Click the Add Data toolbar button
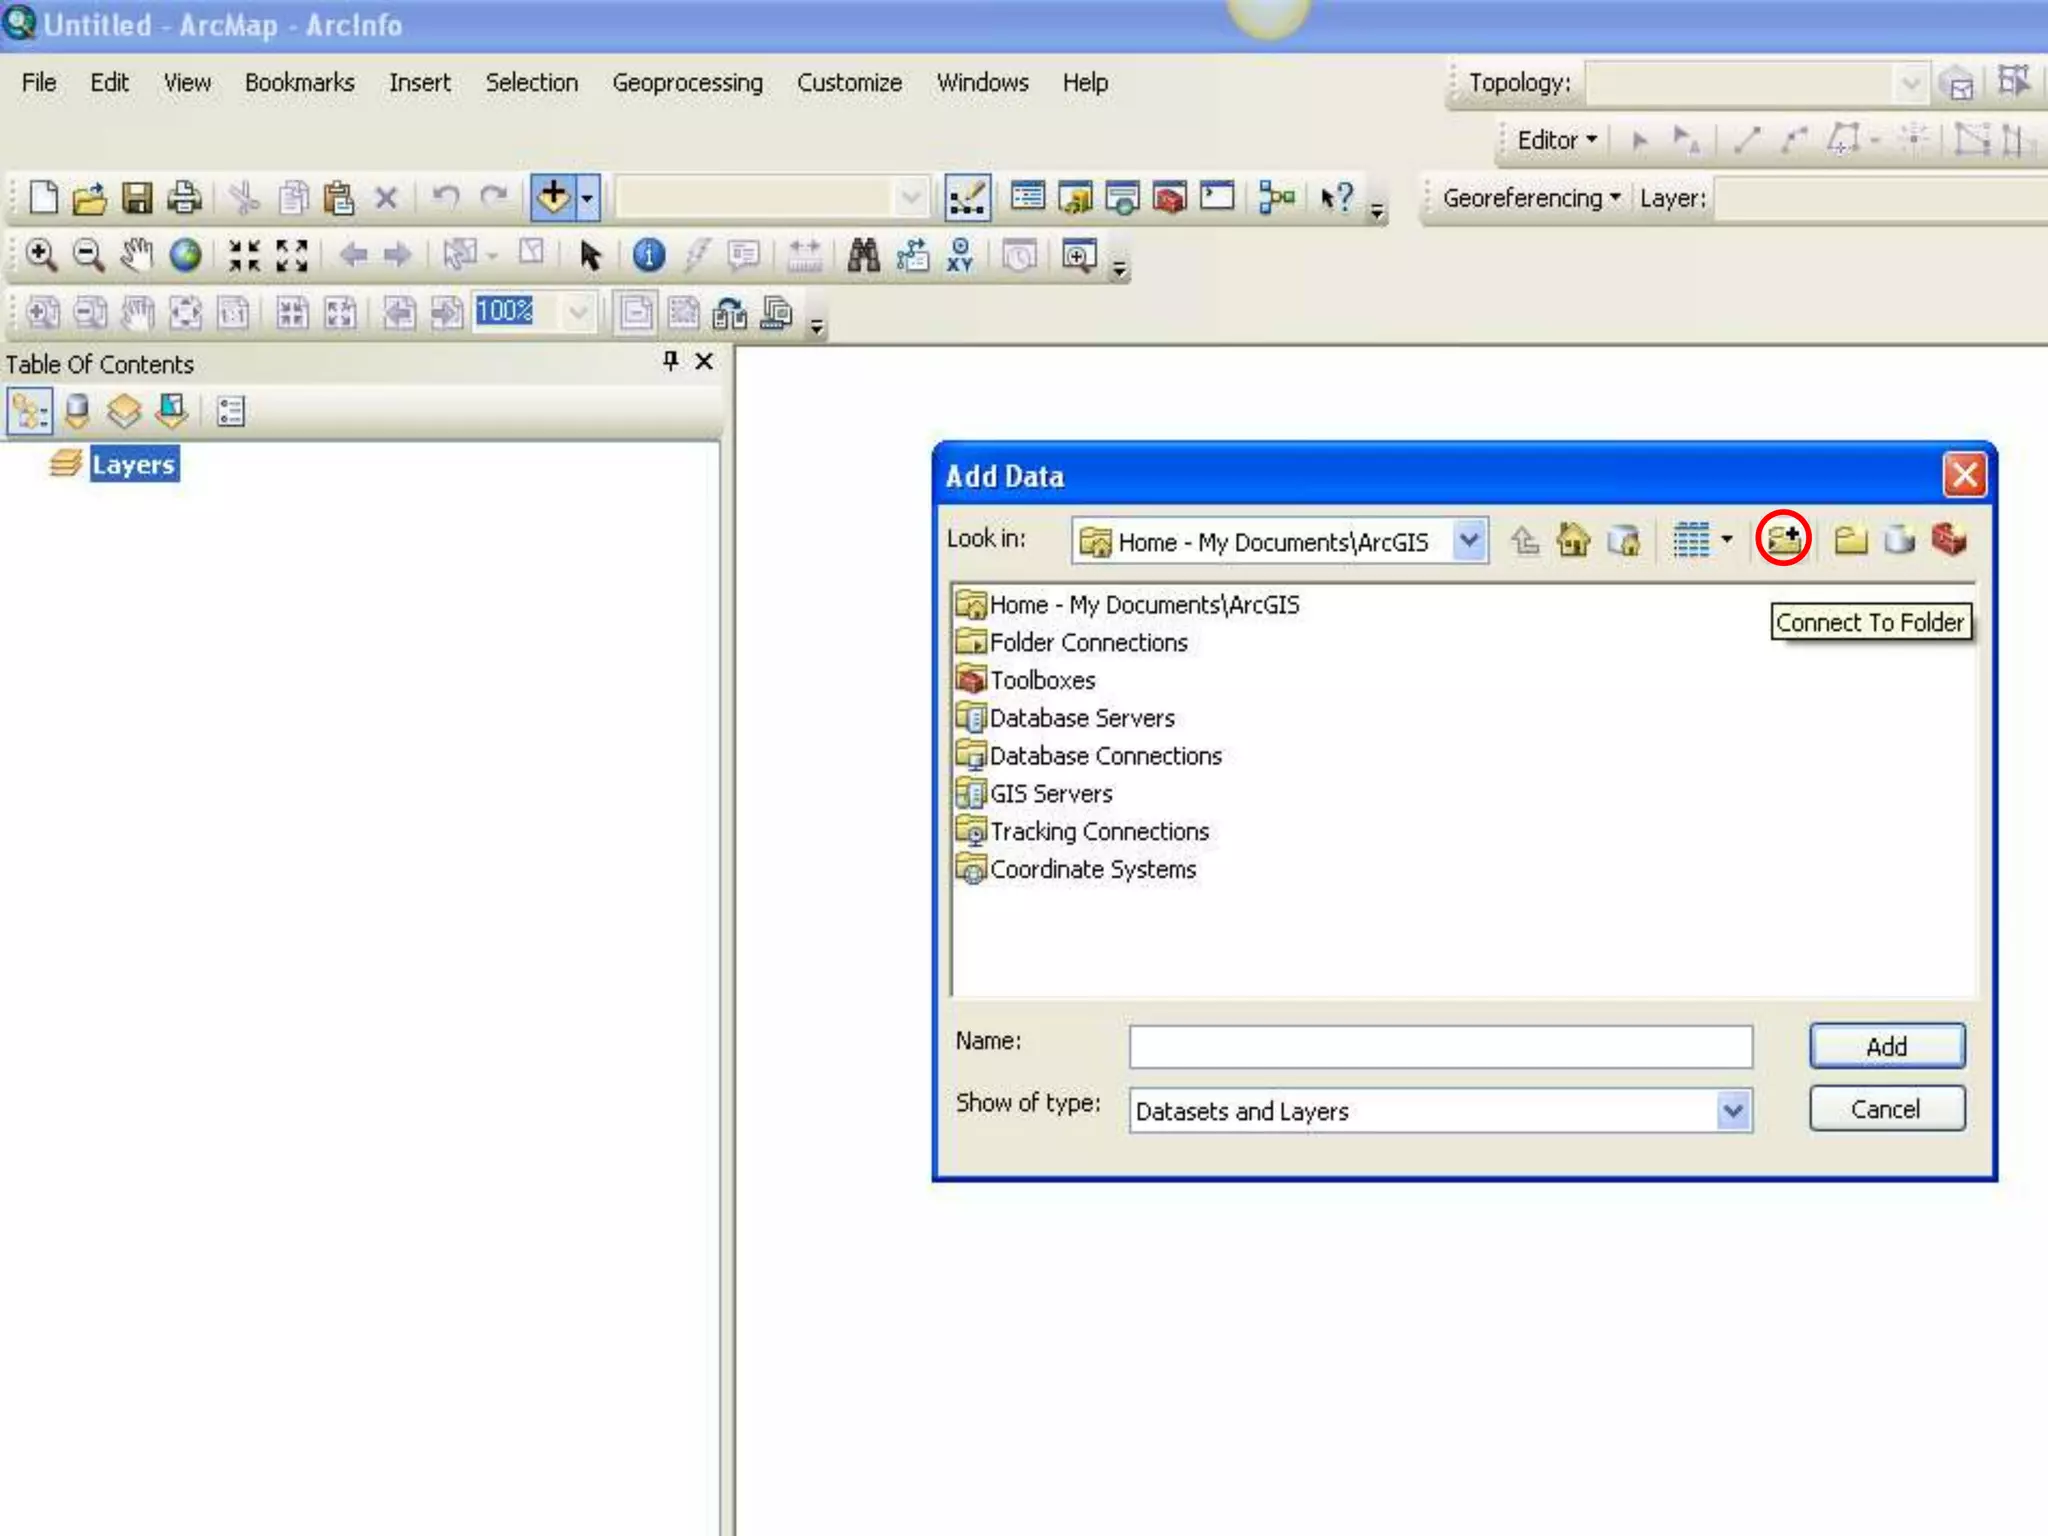Viewport: 2048px width, 1536px height. pos(553,197)
